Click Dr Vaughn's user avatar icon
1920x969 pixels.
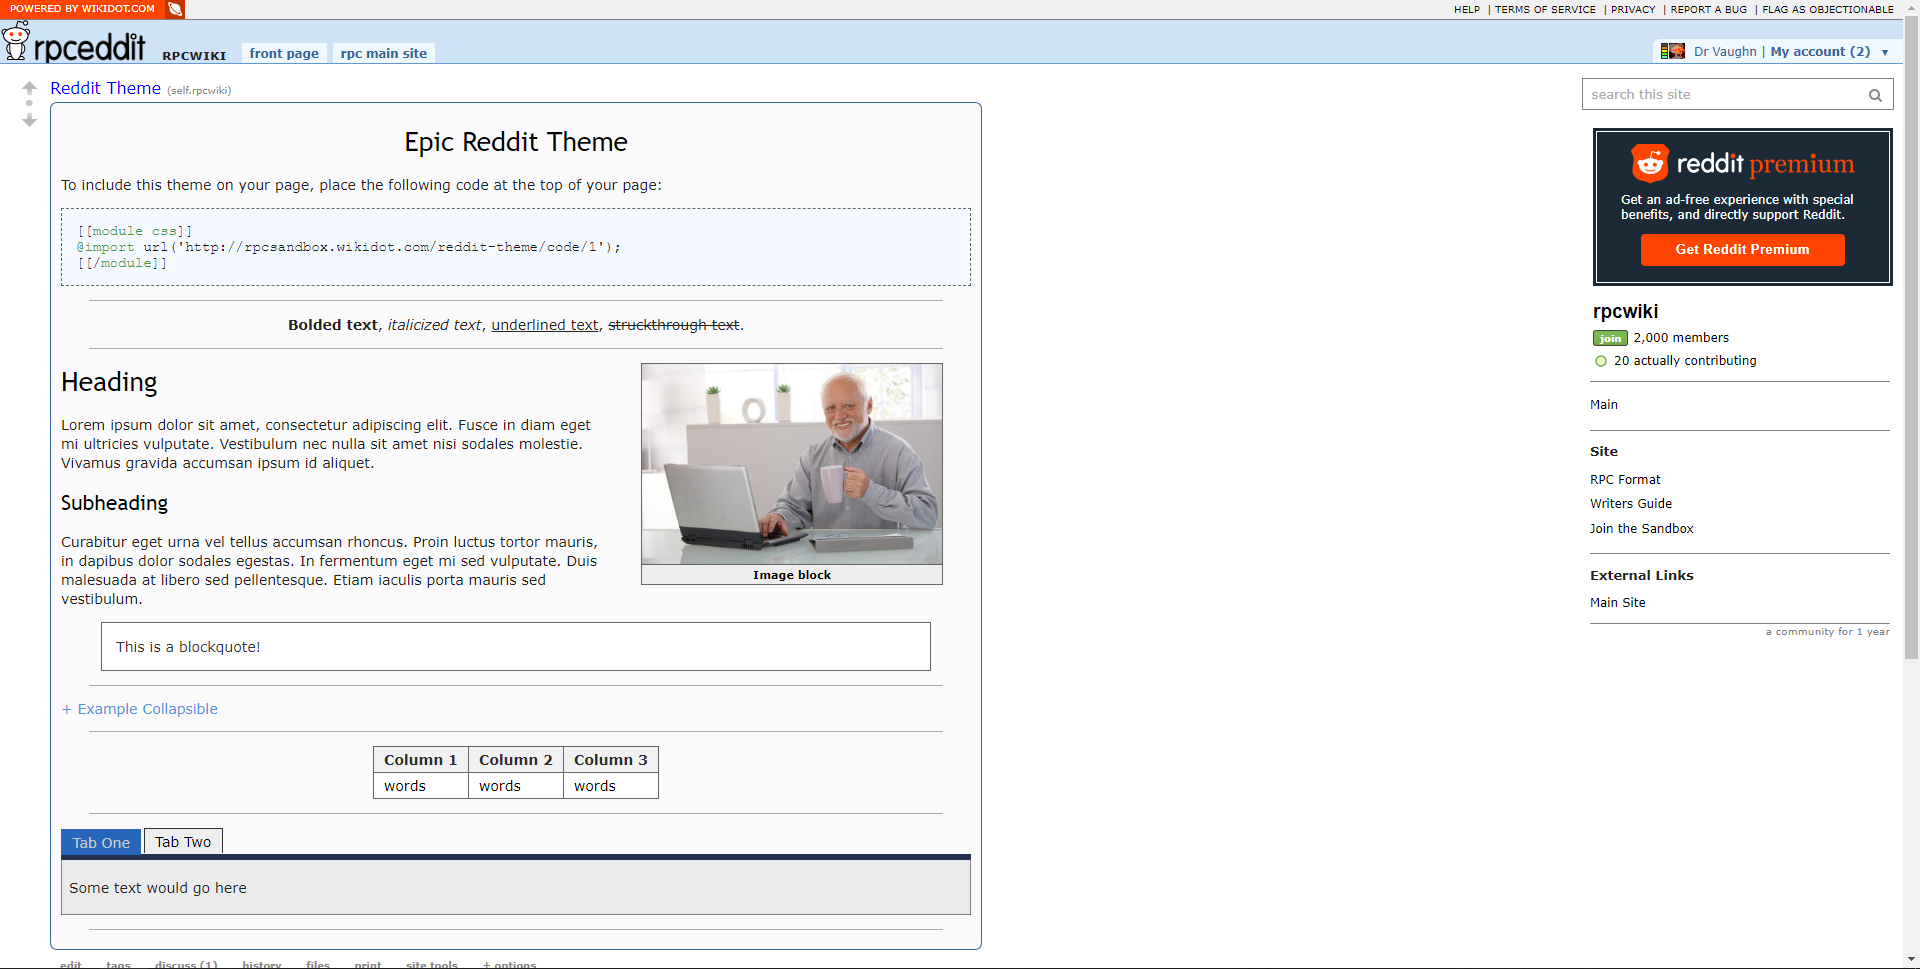tap(1672, 51)
